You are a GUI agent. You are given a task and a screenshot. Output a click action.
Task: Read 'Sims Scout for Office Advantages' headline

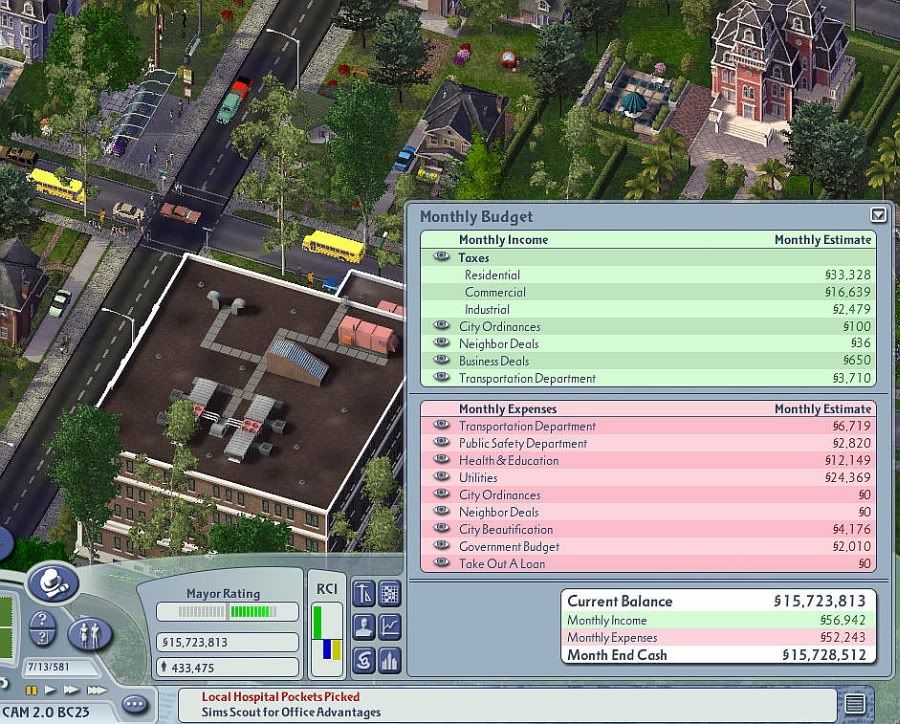(x=291, y=712)
